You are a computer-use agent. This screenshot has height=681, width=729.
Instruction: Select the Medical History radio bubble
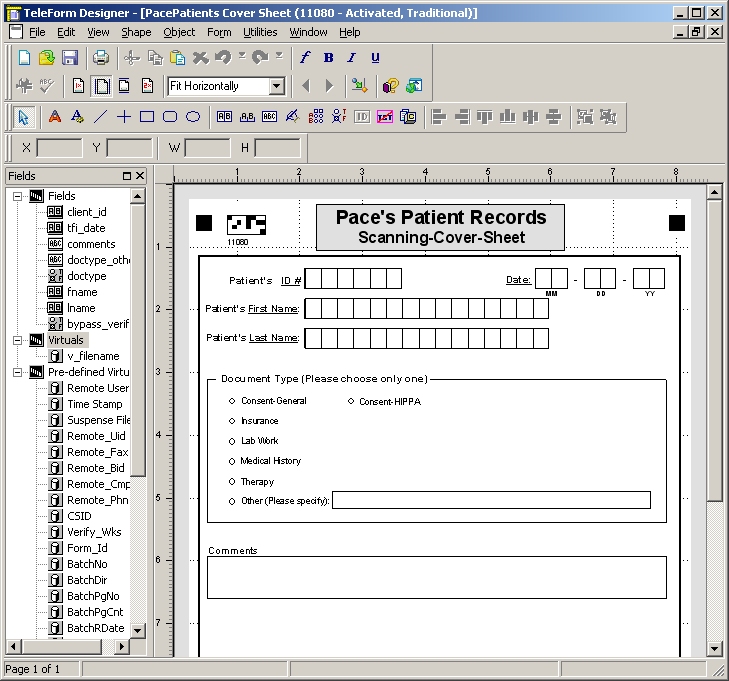232,461
